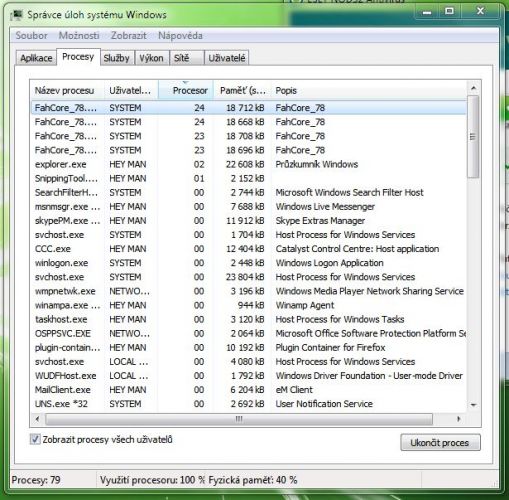Viewport: 509px width, 500px height.
Task: Select the msnmsgr.exe process row
Action: [249, 207]
